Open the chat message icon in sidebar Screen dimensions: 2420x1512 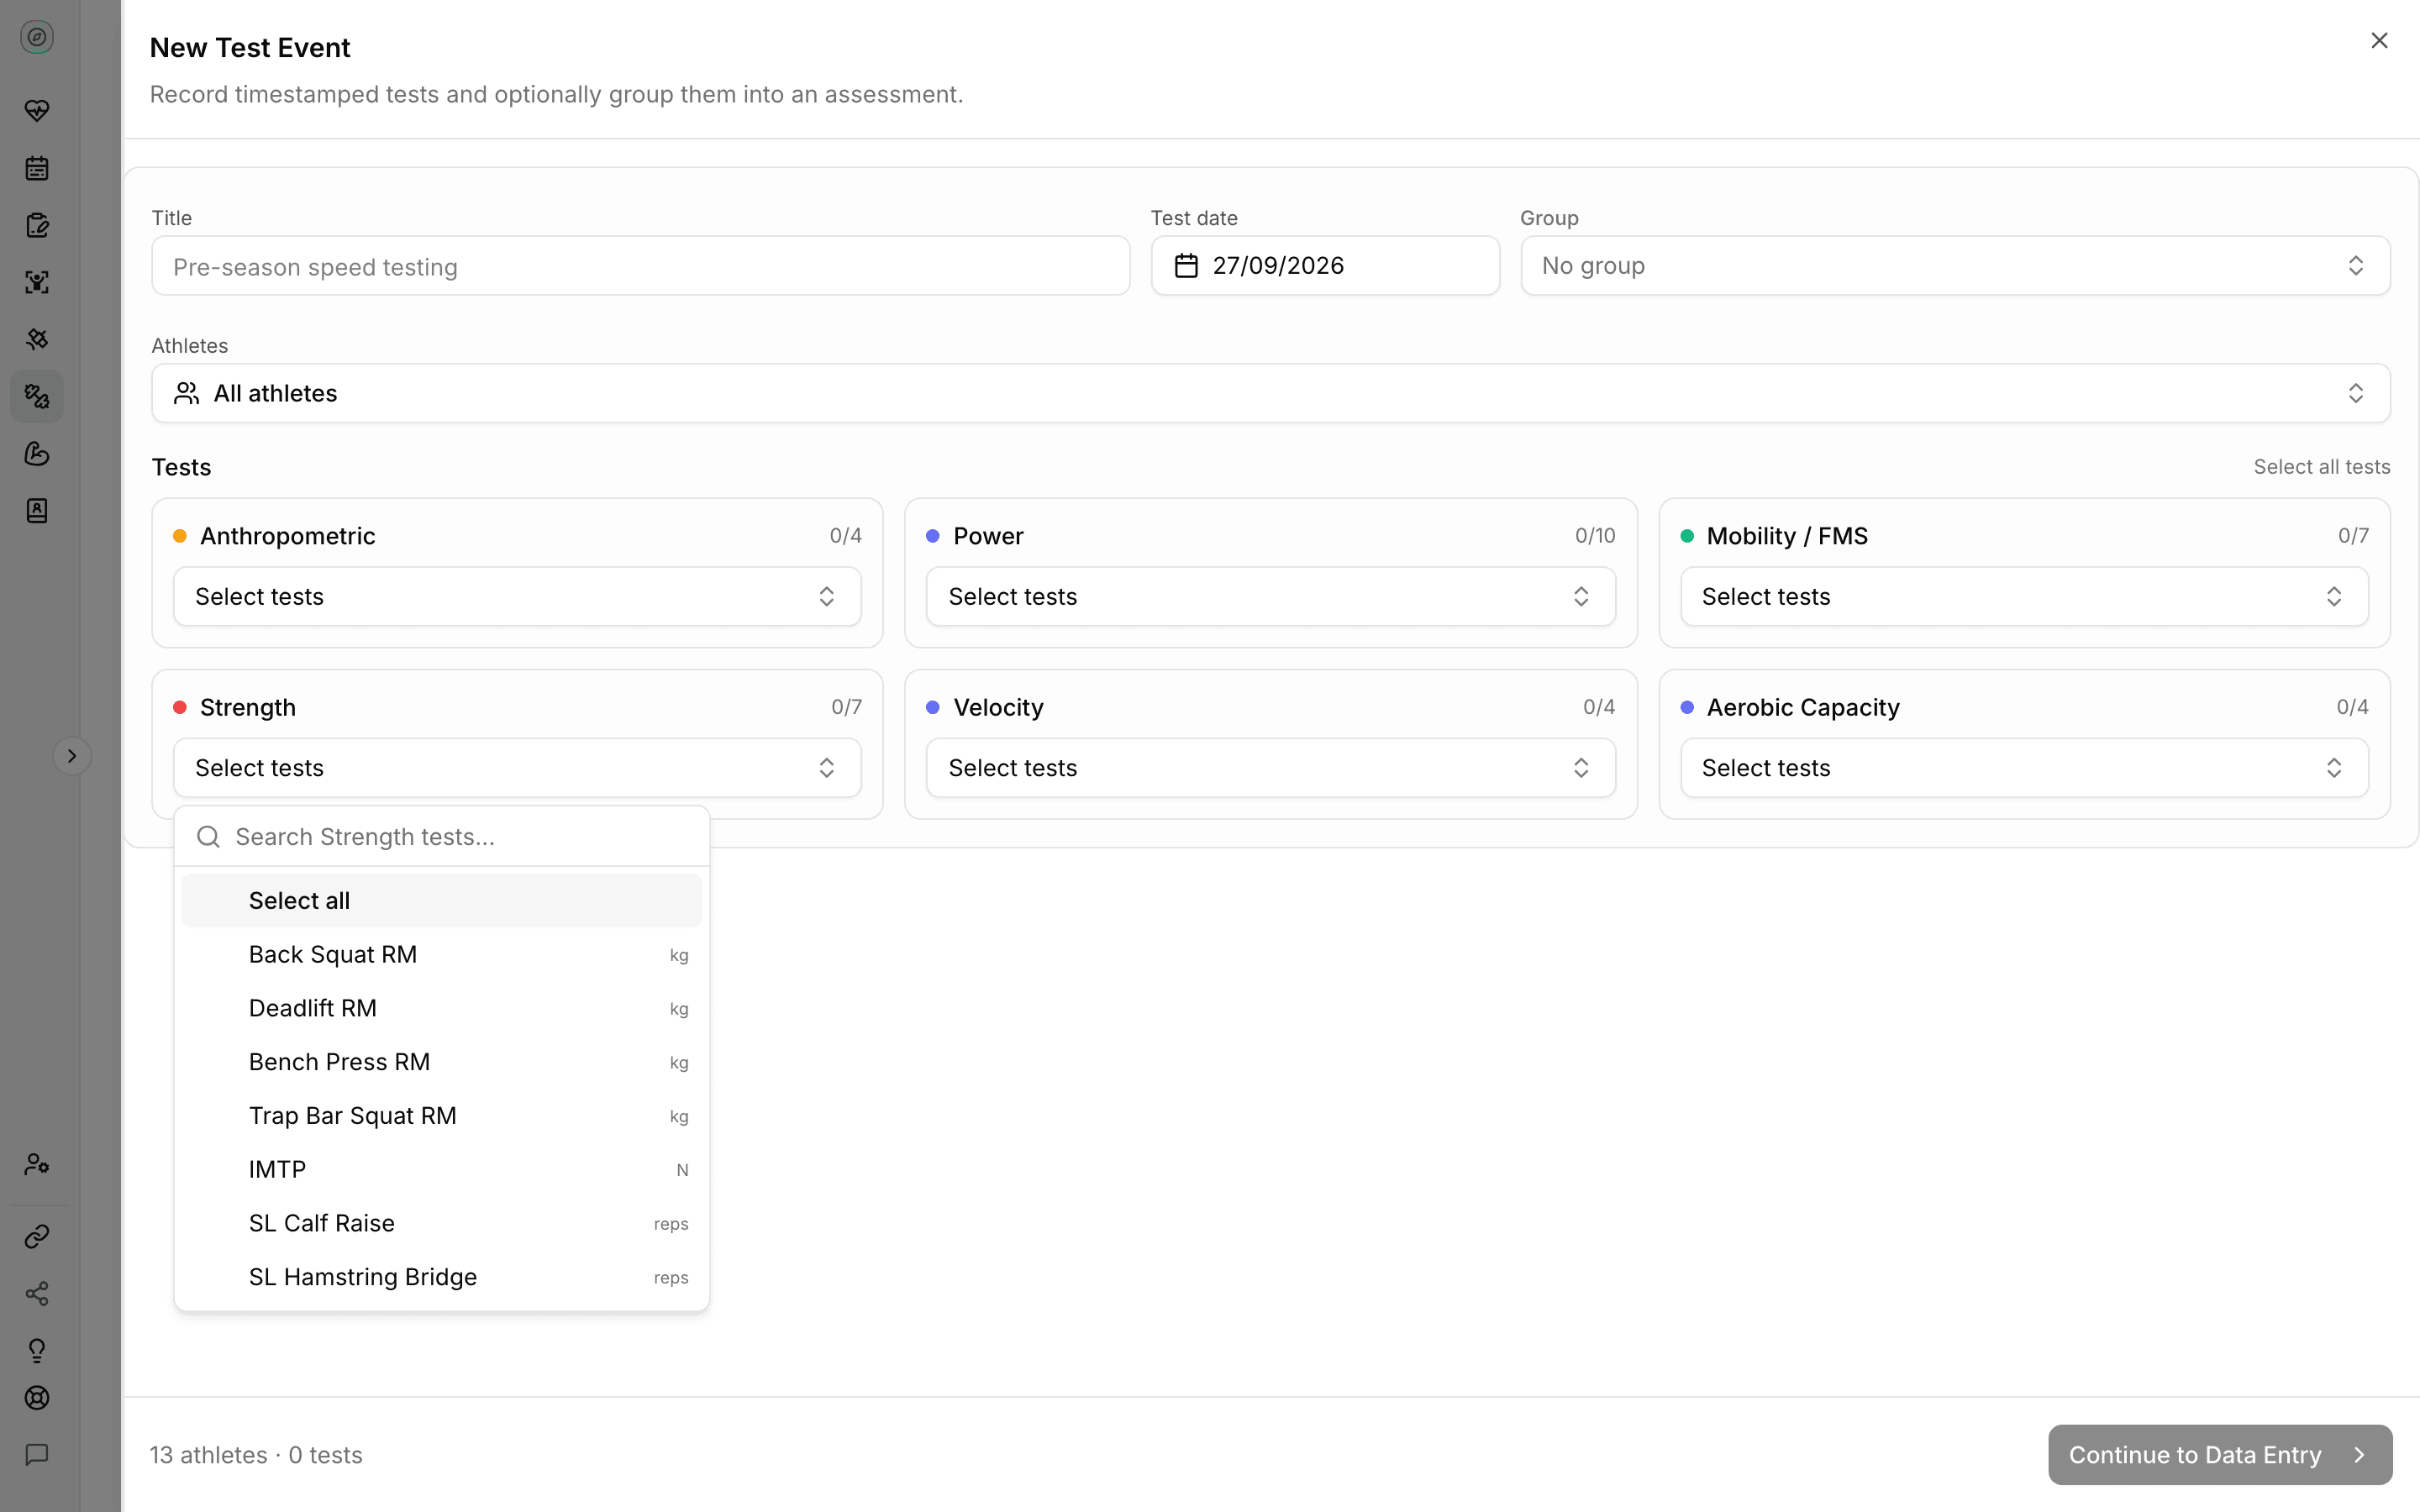click(x=37, y=1455)
